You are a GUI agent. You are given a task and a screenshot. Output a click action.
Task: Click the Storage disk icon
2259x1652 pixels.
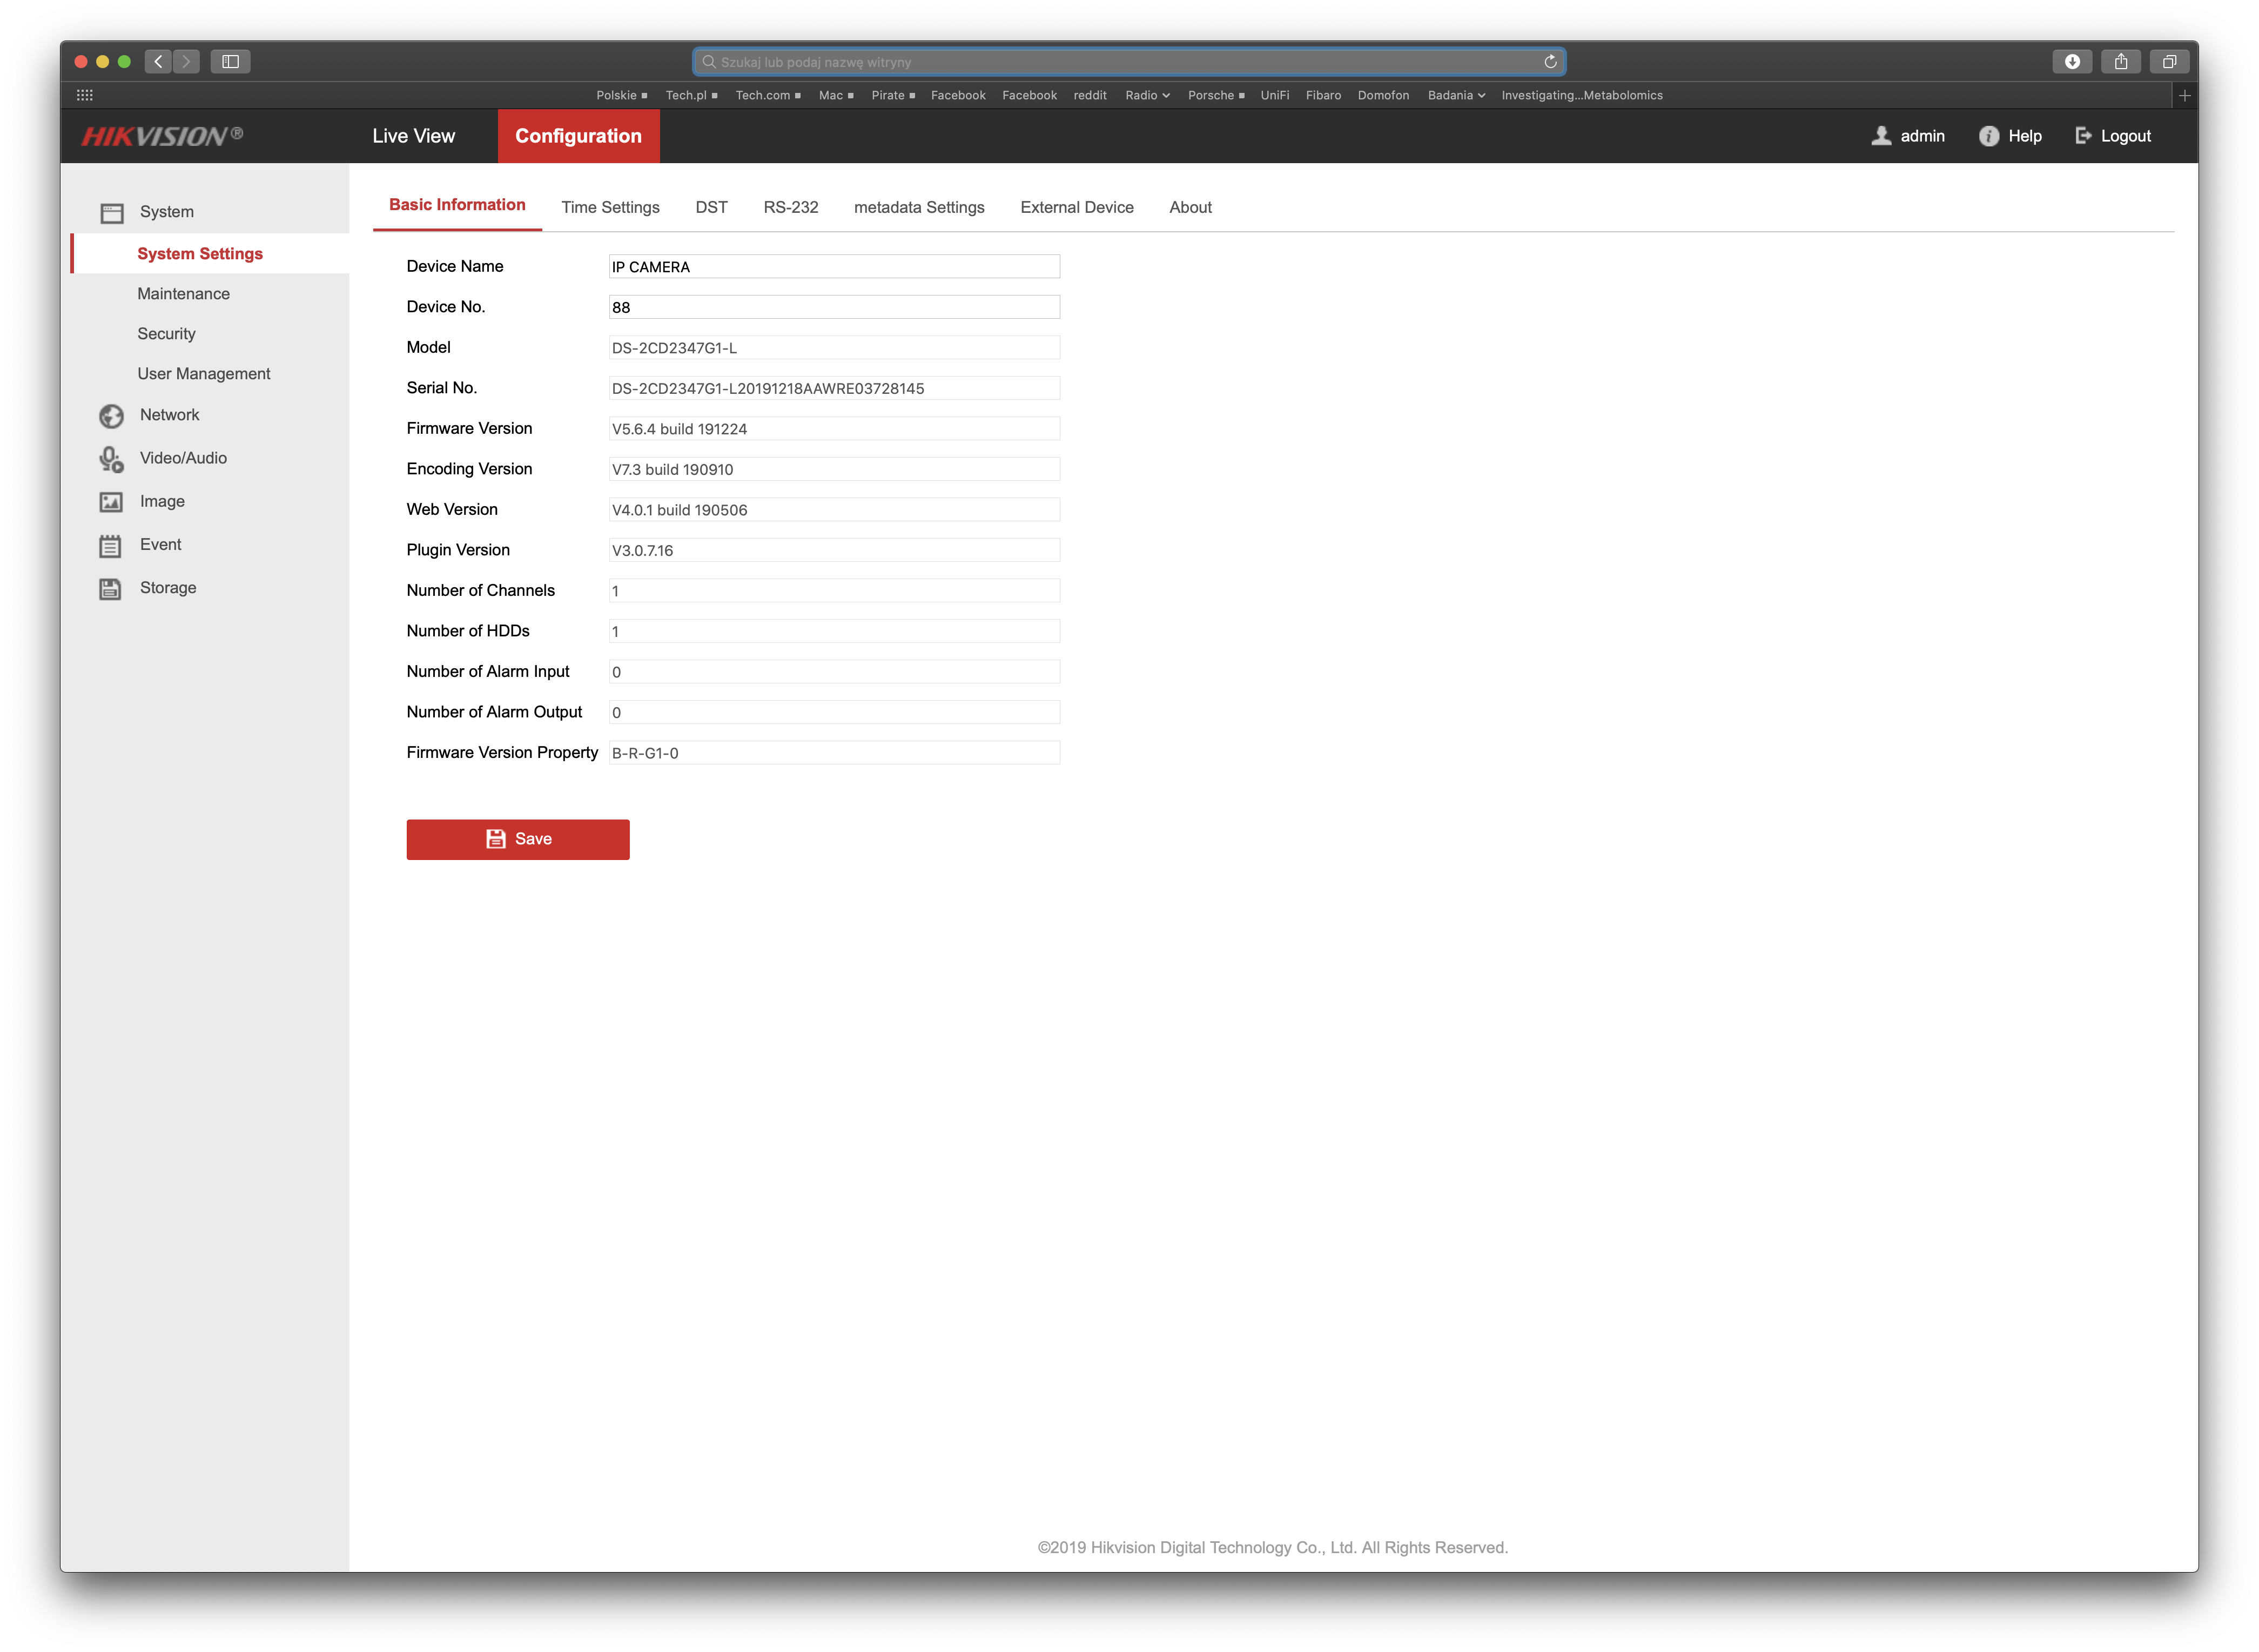tap(111, 588)
